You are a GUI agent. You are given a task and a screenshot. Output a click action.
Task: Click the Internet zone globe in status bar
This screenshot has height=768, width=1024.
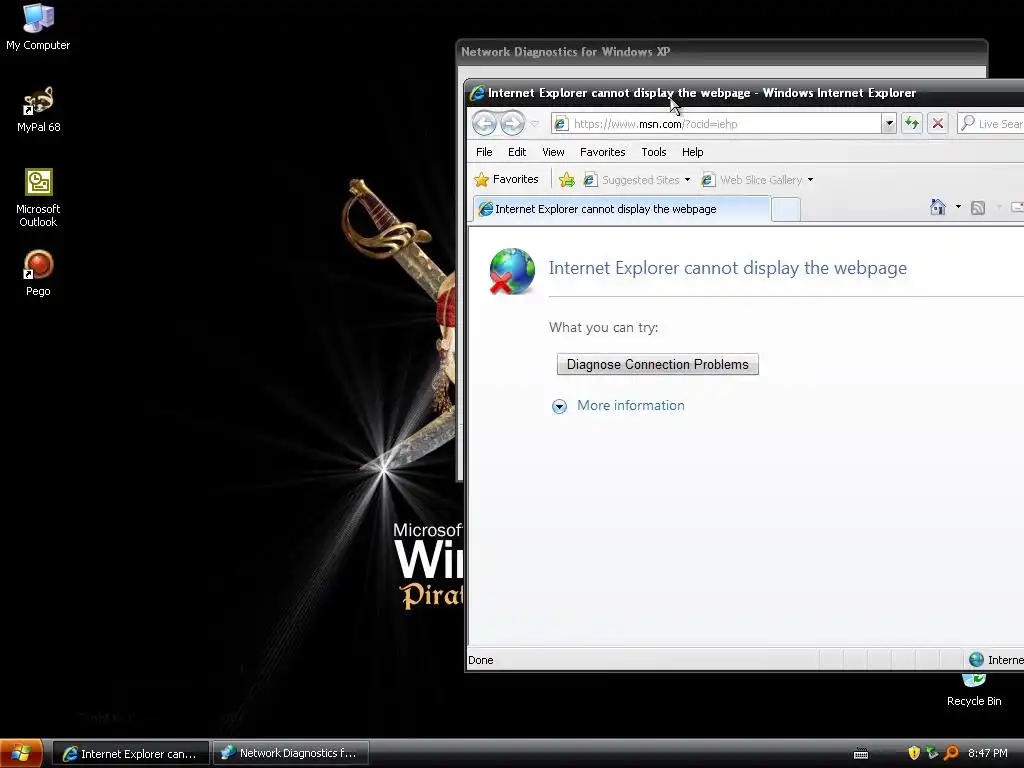pos(976,660)
